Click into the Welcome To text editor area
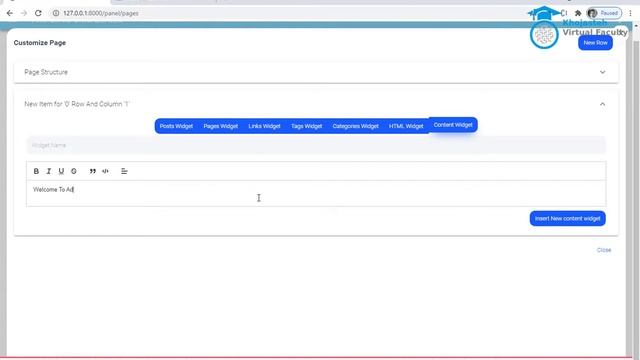 coord(316,193)
